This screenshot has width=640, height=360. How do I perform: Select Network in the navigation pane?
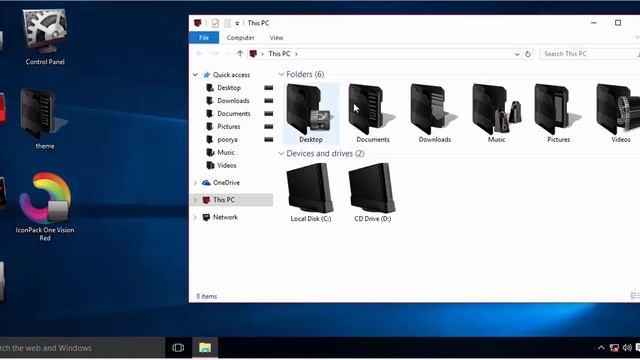click(225, 217)
